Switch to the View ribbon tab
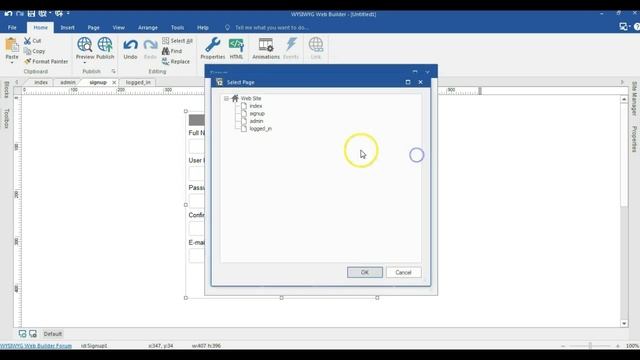Screen dimensions: 640x360 tap(118, 27)
